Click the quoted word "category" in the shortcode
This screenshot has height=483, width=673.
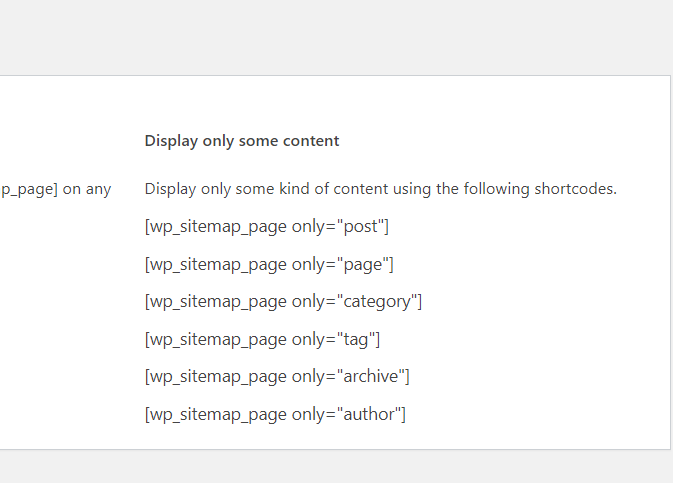tap(378, 302)
